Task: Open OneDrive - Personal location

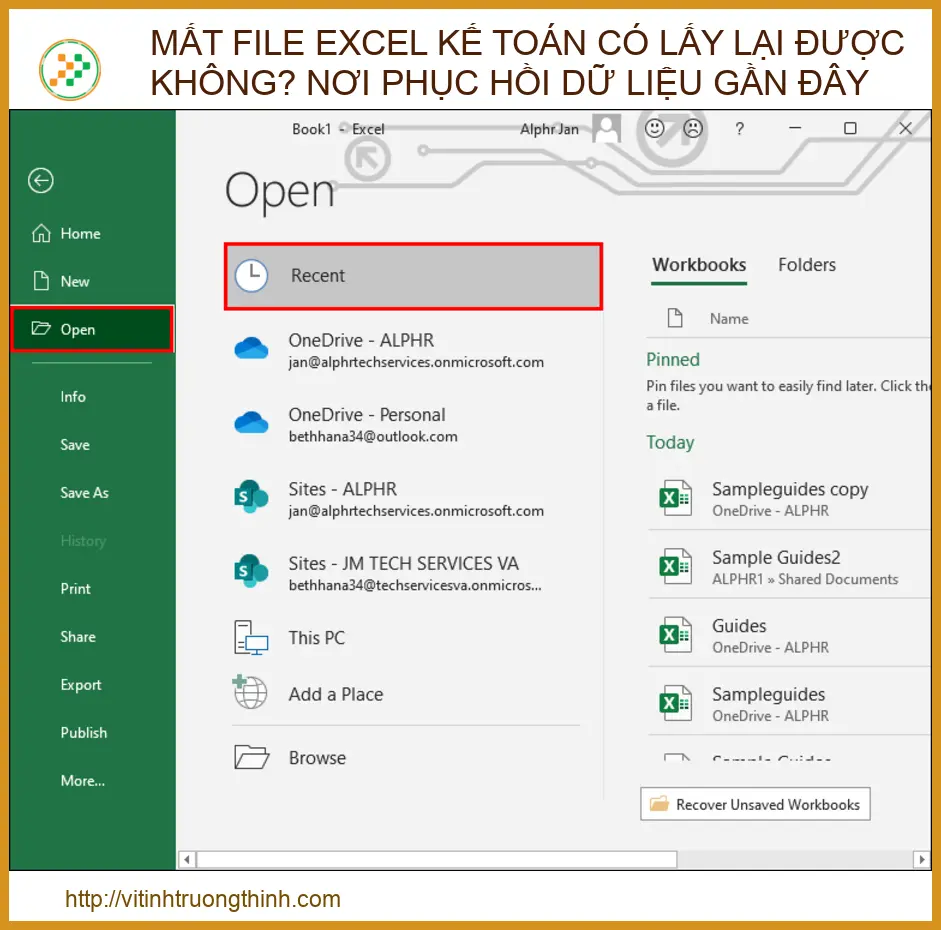Action: (413, 425)
